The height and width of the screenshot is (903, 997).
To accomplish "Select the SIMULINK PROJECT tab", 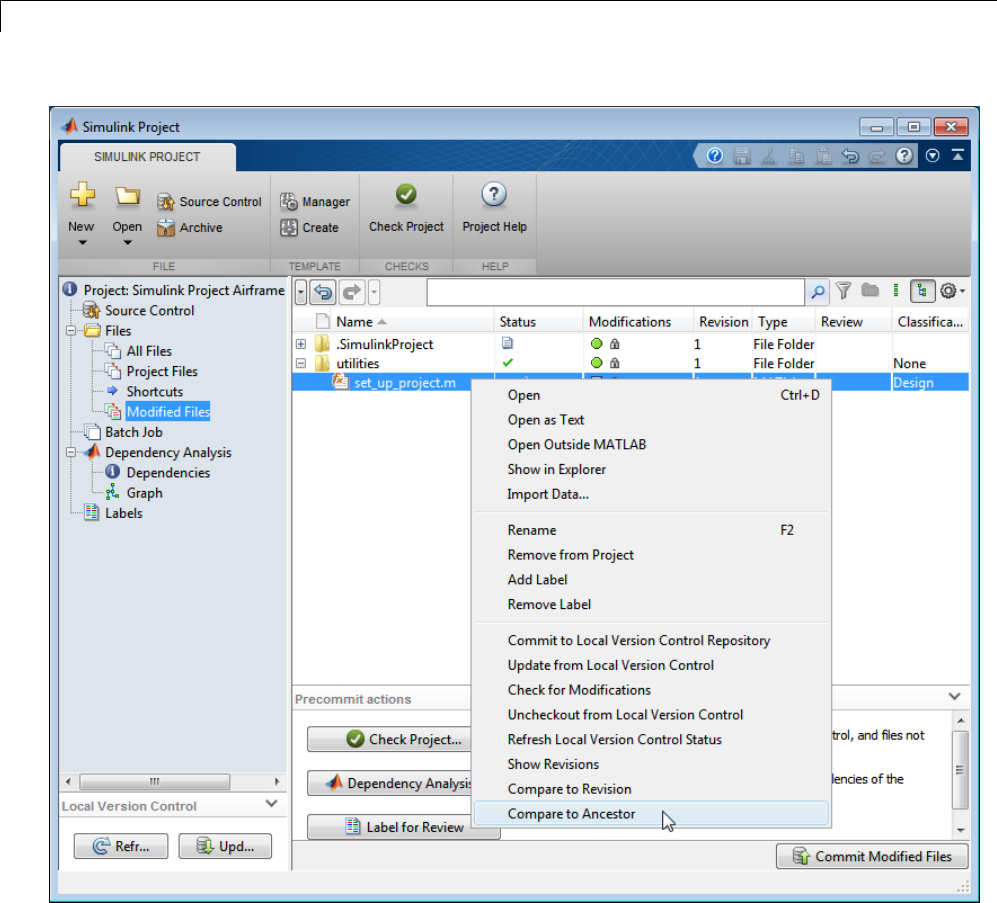I will [147, 157].
